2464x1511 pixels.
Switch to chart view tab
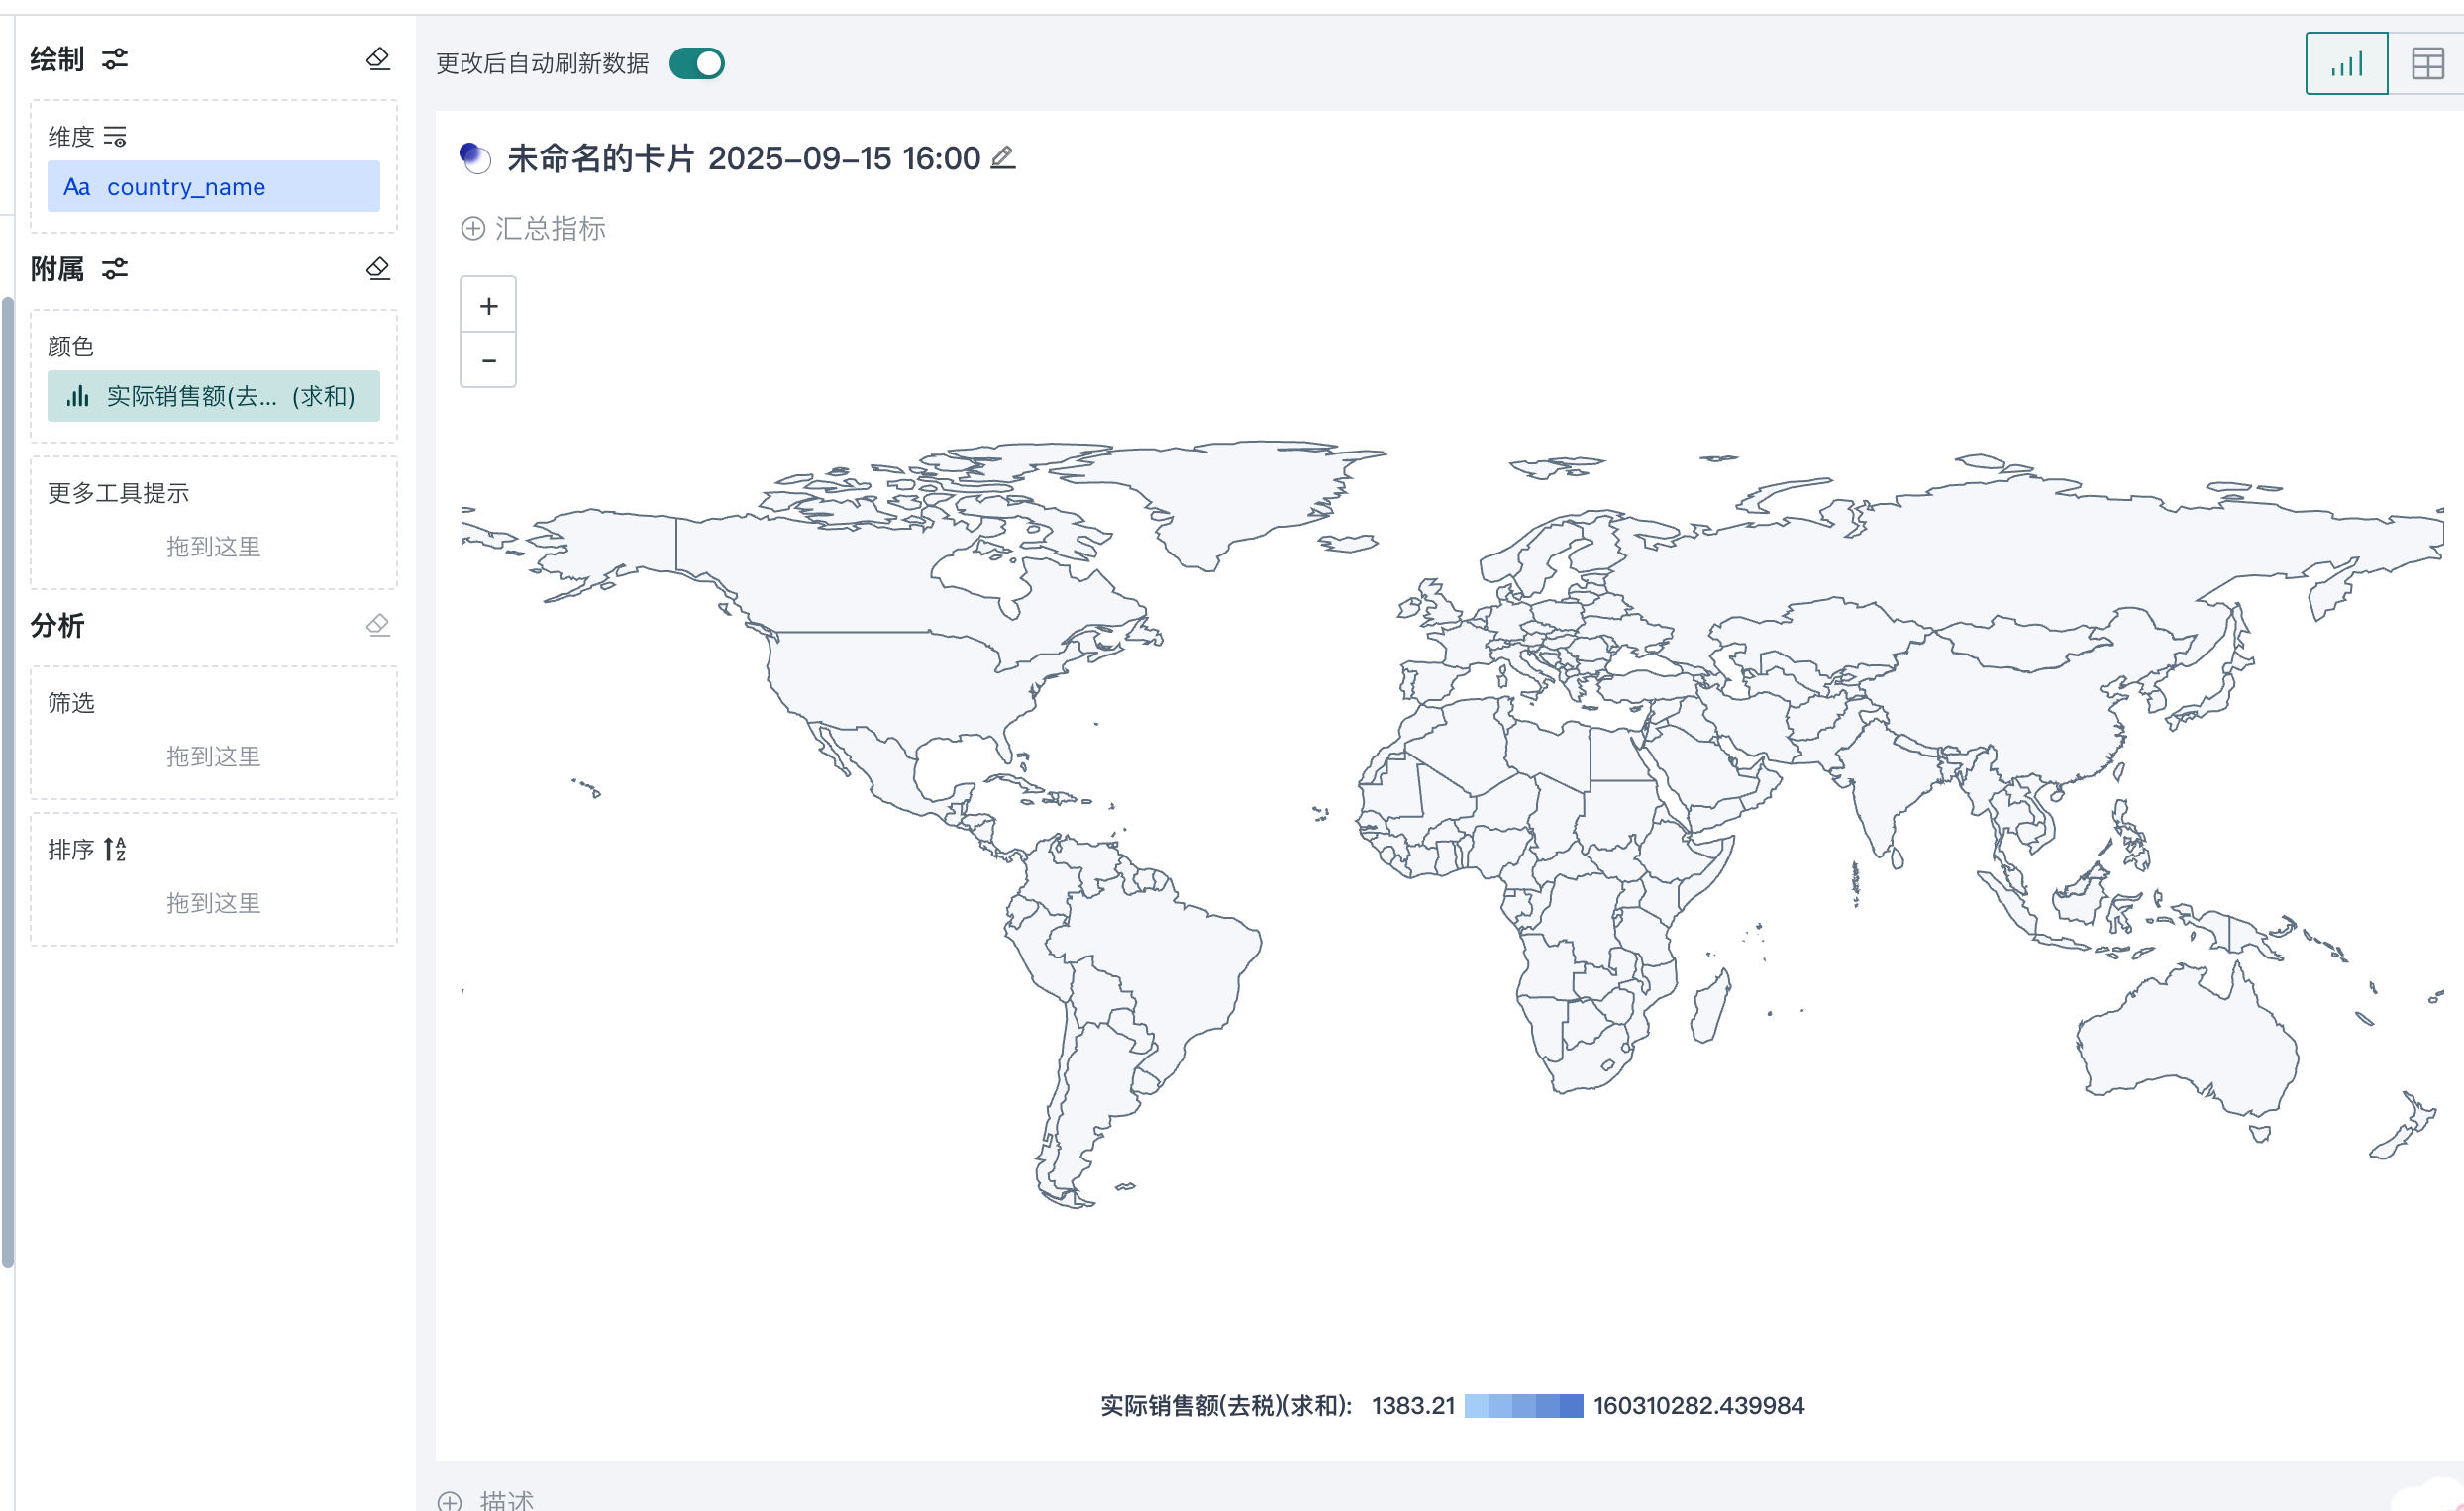2346,64
